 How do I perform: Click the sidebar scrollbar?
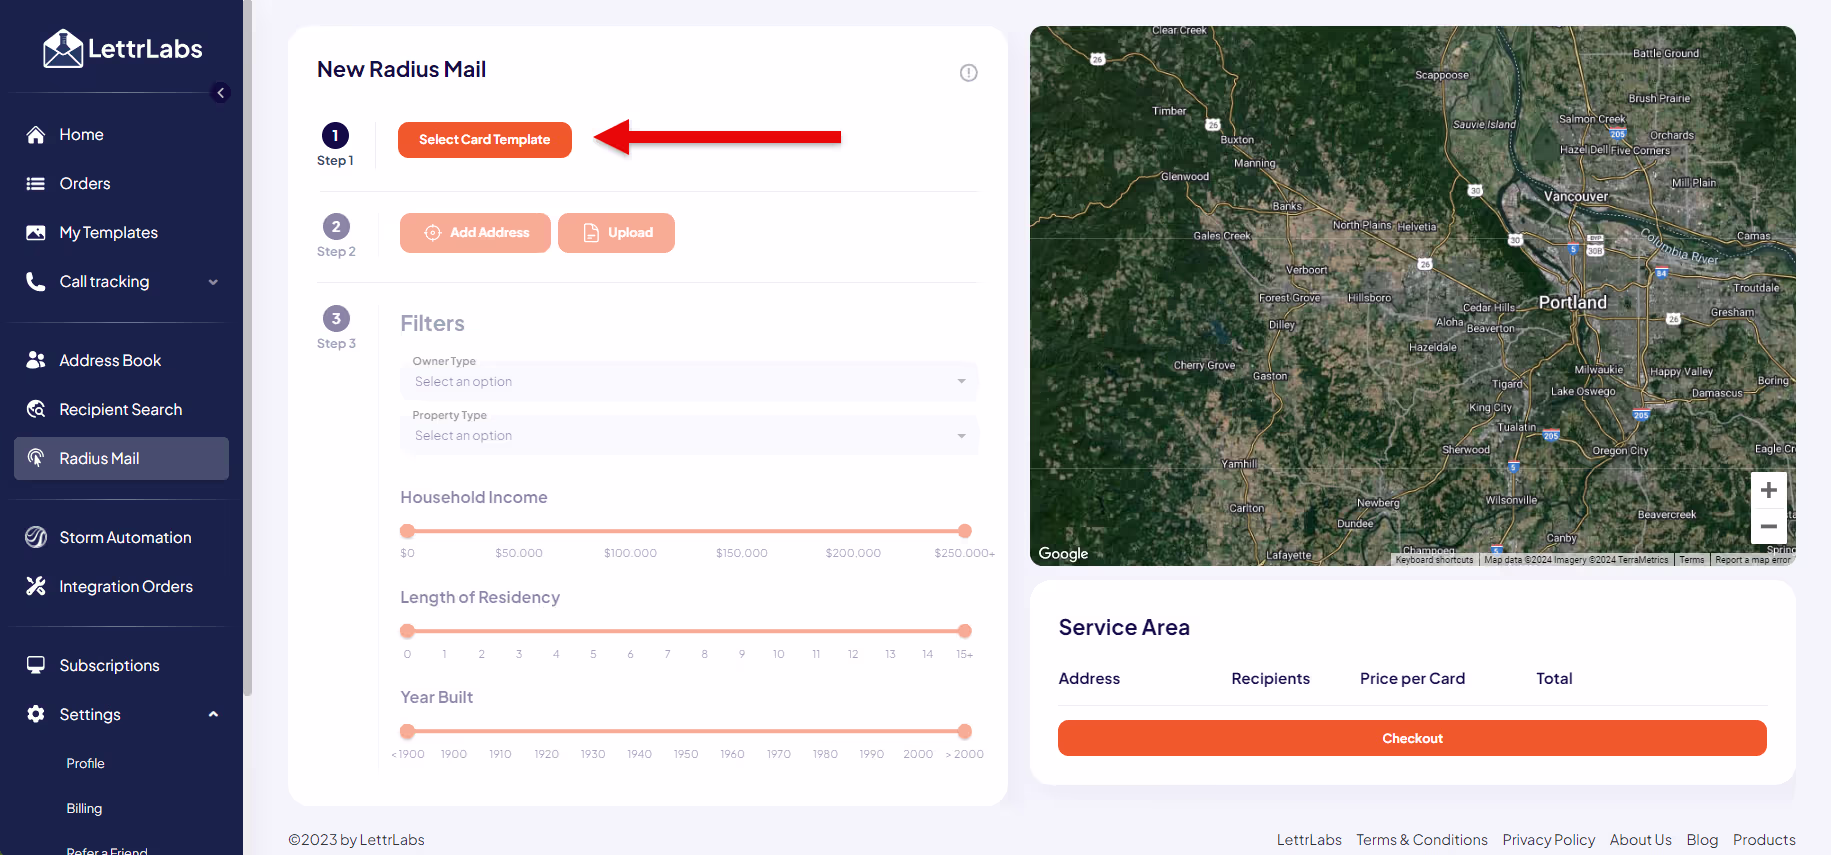click(x=247, y=350)
